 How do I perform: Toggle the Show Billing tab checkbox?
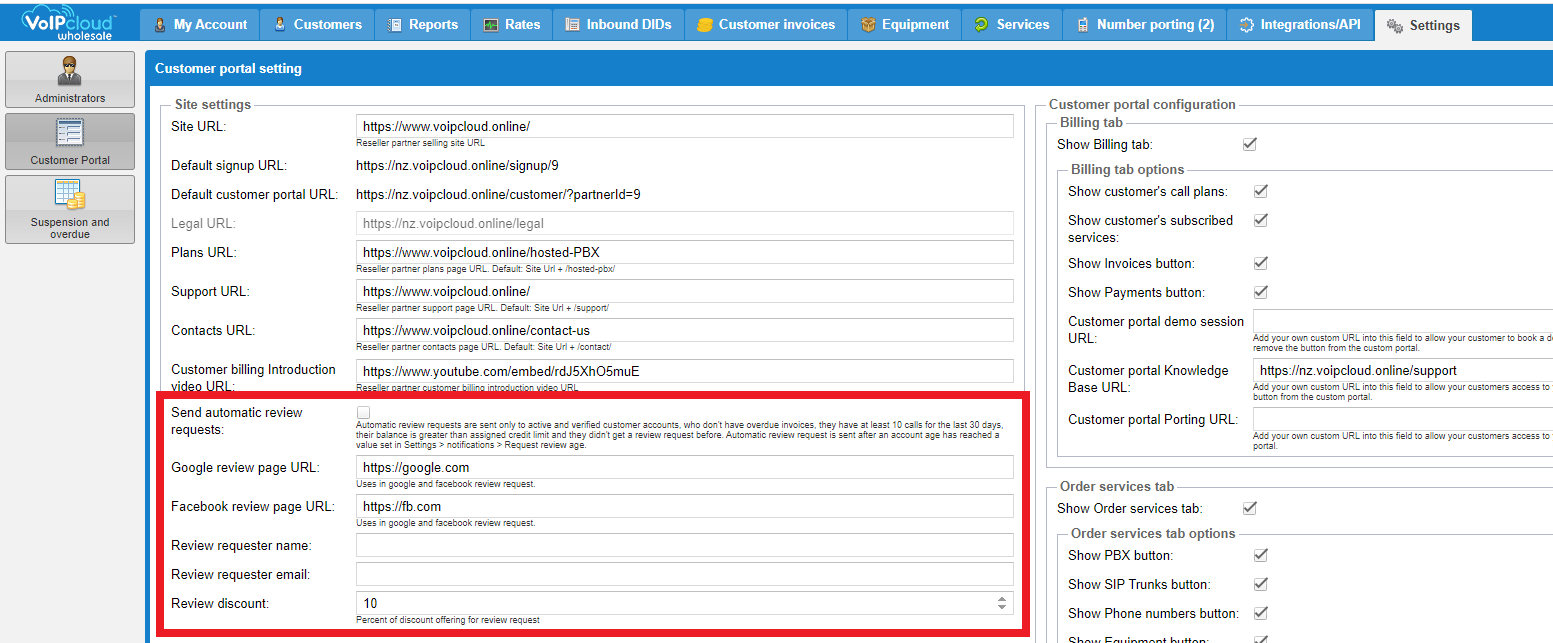1249,144
